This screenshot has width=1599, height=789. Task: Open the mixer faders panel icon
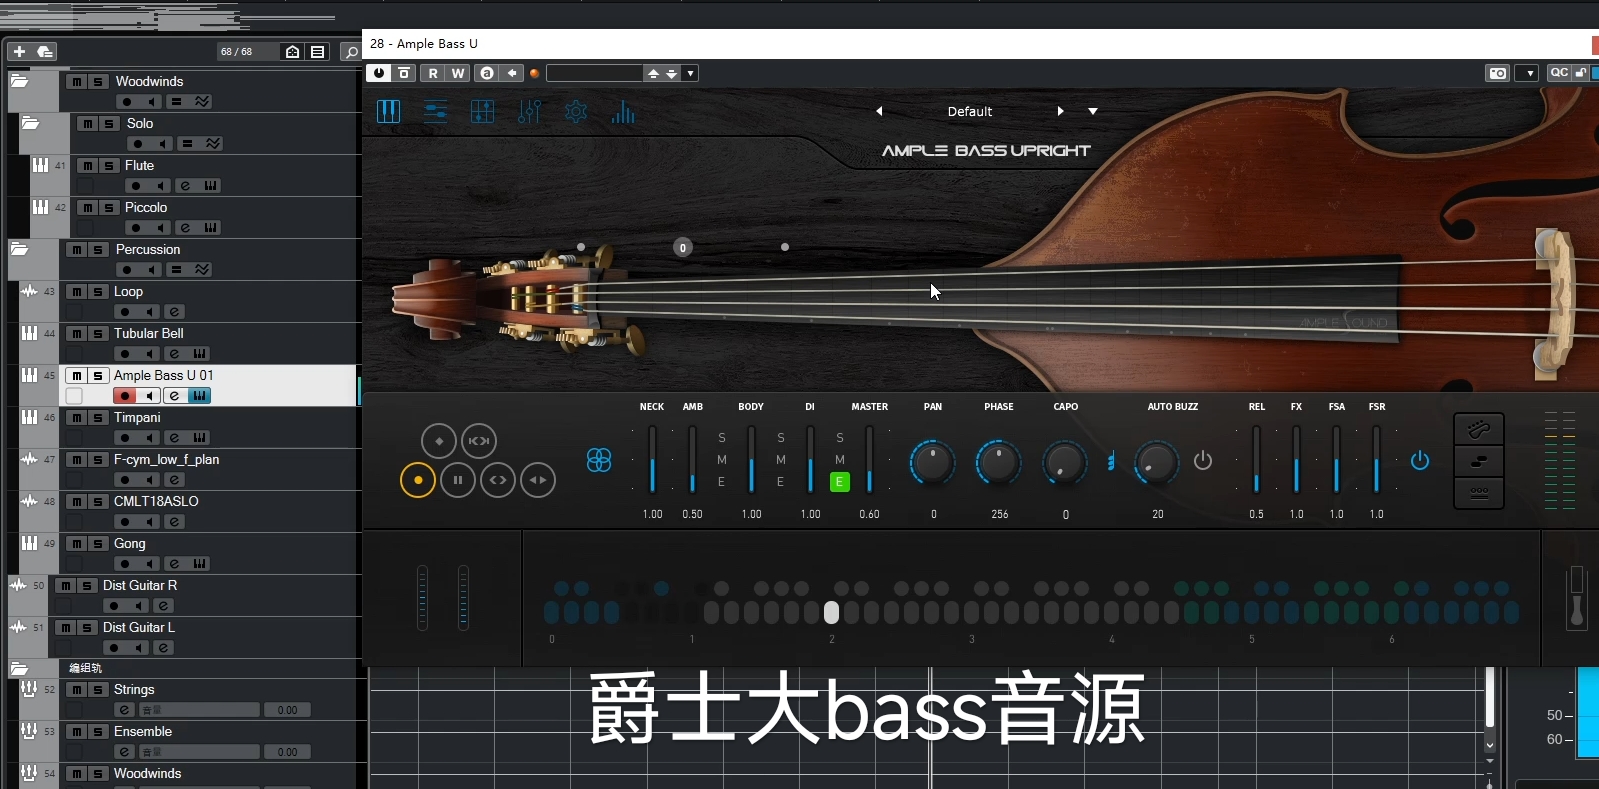pos(529,112)
